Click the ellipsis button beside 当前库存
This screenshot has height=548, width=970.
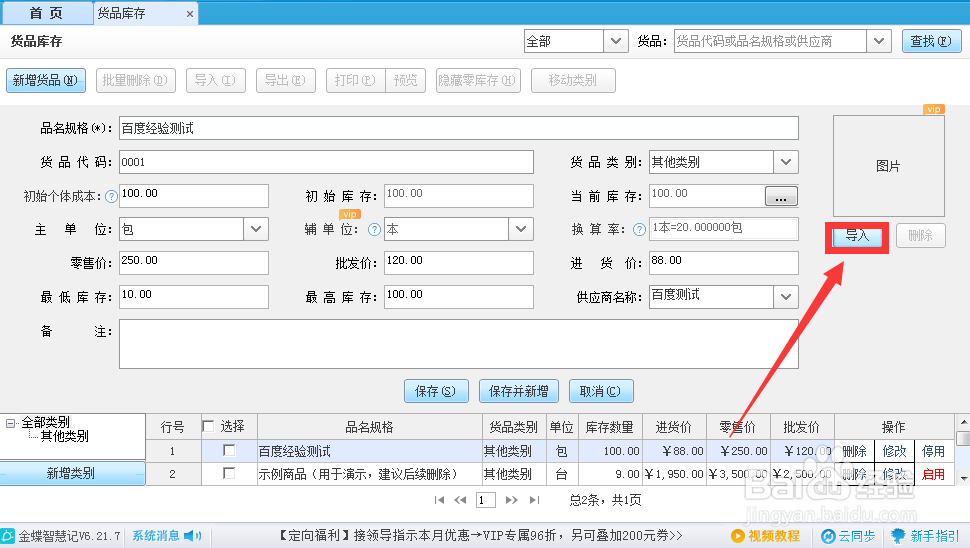coord(781,197)
